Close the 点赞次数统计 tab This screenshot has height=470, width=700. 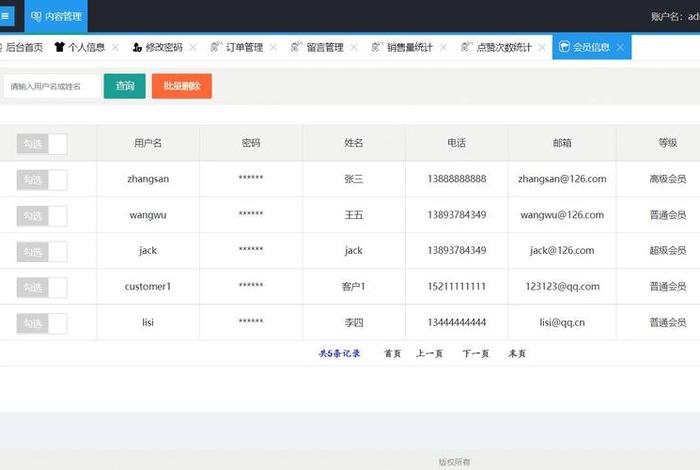[x=542, y=47]
